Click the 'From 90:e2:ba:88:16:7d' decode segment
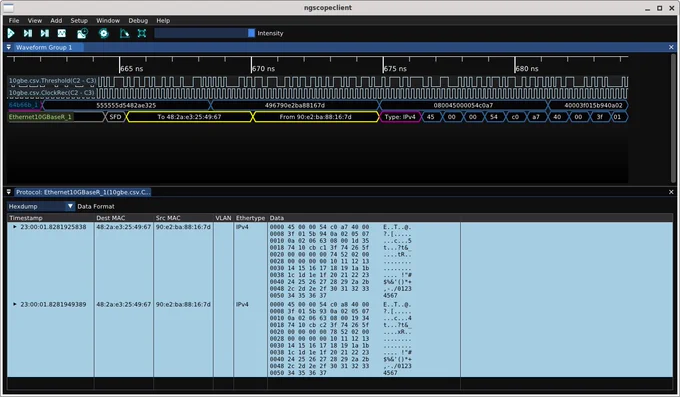The width and height of the screenshot is (680, 397). tap(315, 117)
